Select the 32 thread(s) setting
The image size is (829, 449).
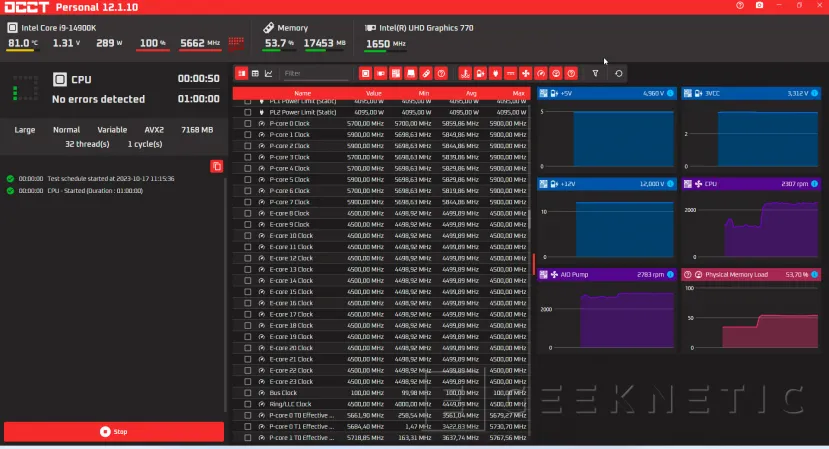point(87,144)
